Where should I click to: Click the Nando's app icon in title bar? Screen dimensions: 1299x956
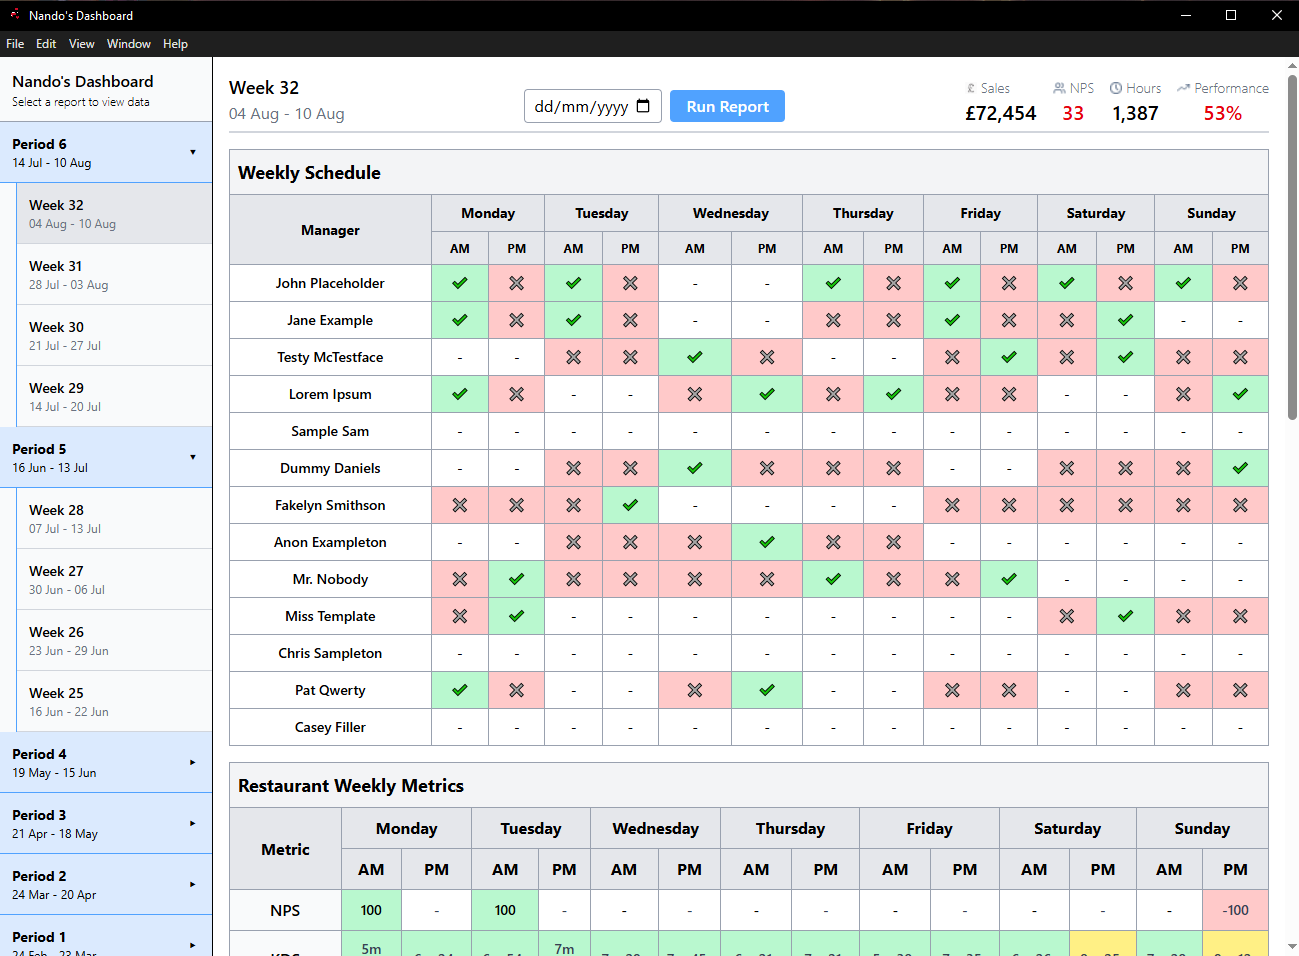click(14, 15)
